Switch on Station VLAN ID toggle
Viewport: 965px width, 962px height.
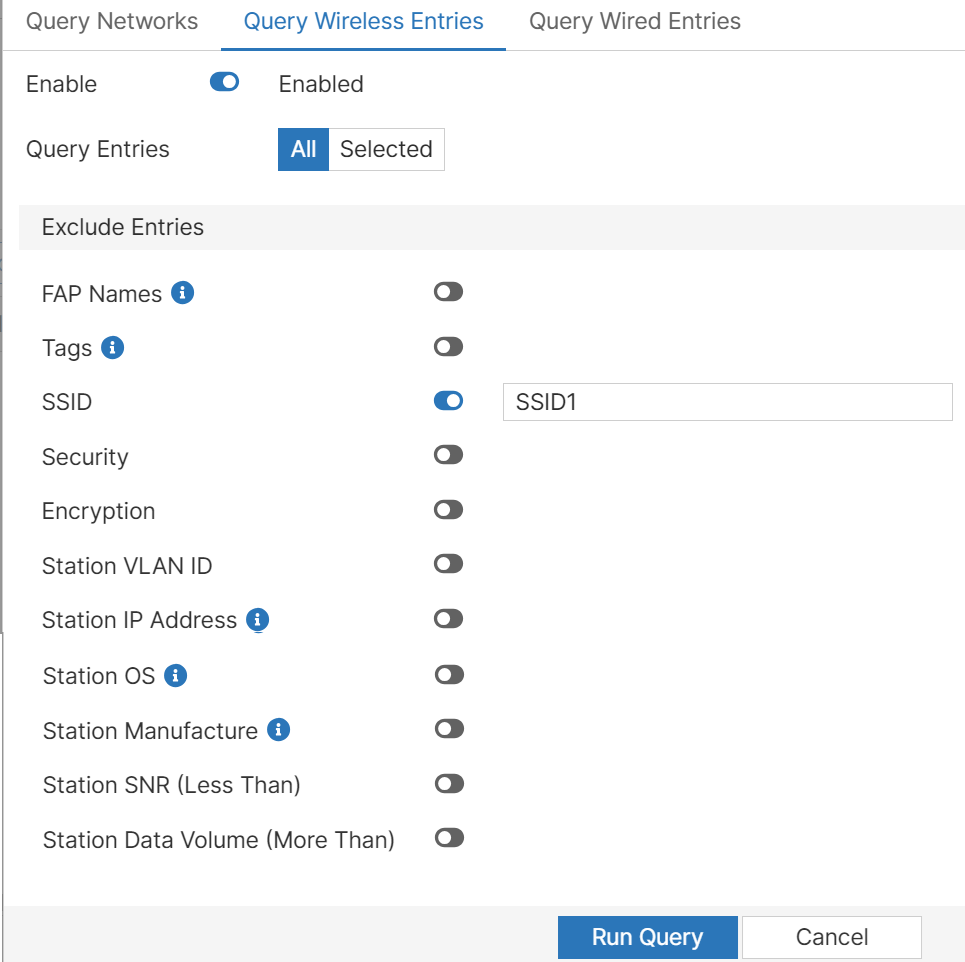click(x=449, y=564)
